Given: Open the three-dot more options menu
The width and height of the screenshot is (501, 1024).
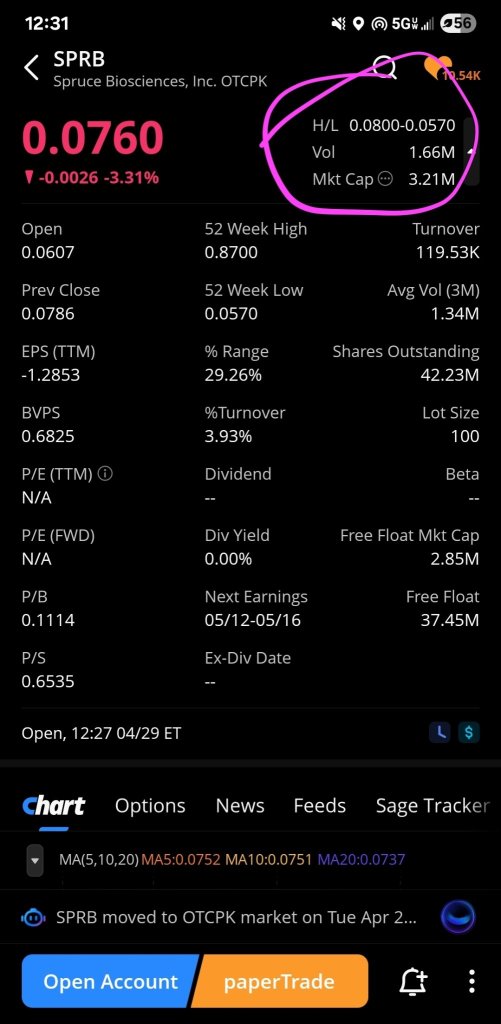Looking at the screenshot, I should tap(472, 981).
